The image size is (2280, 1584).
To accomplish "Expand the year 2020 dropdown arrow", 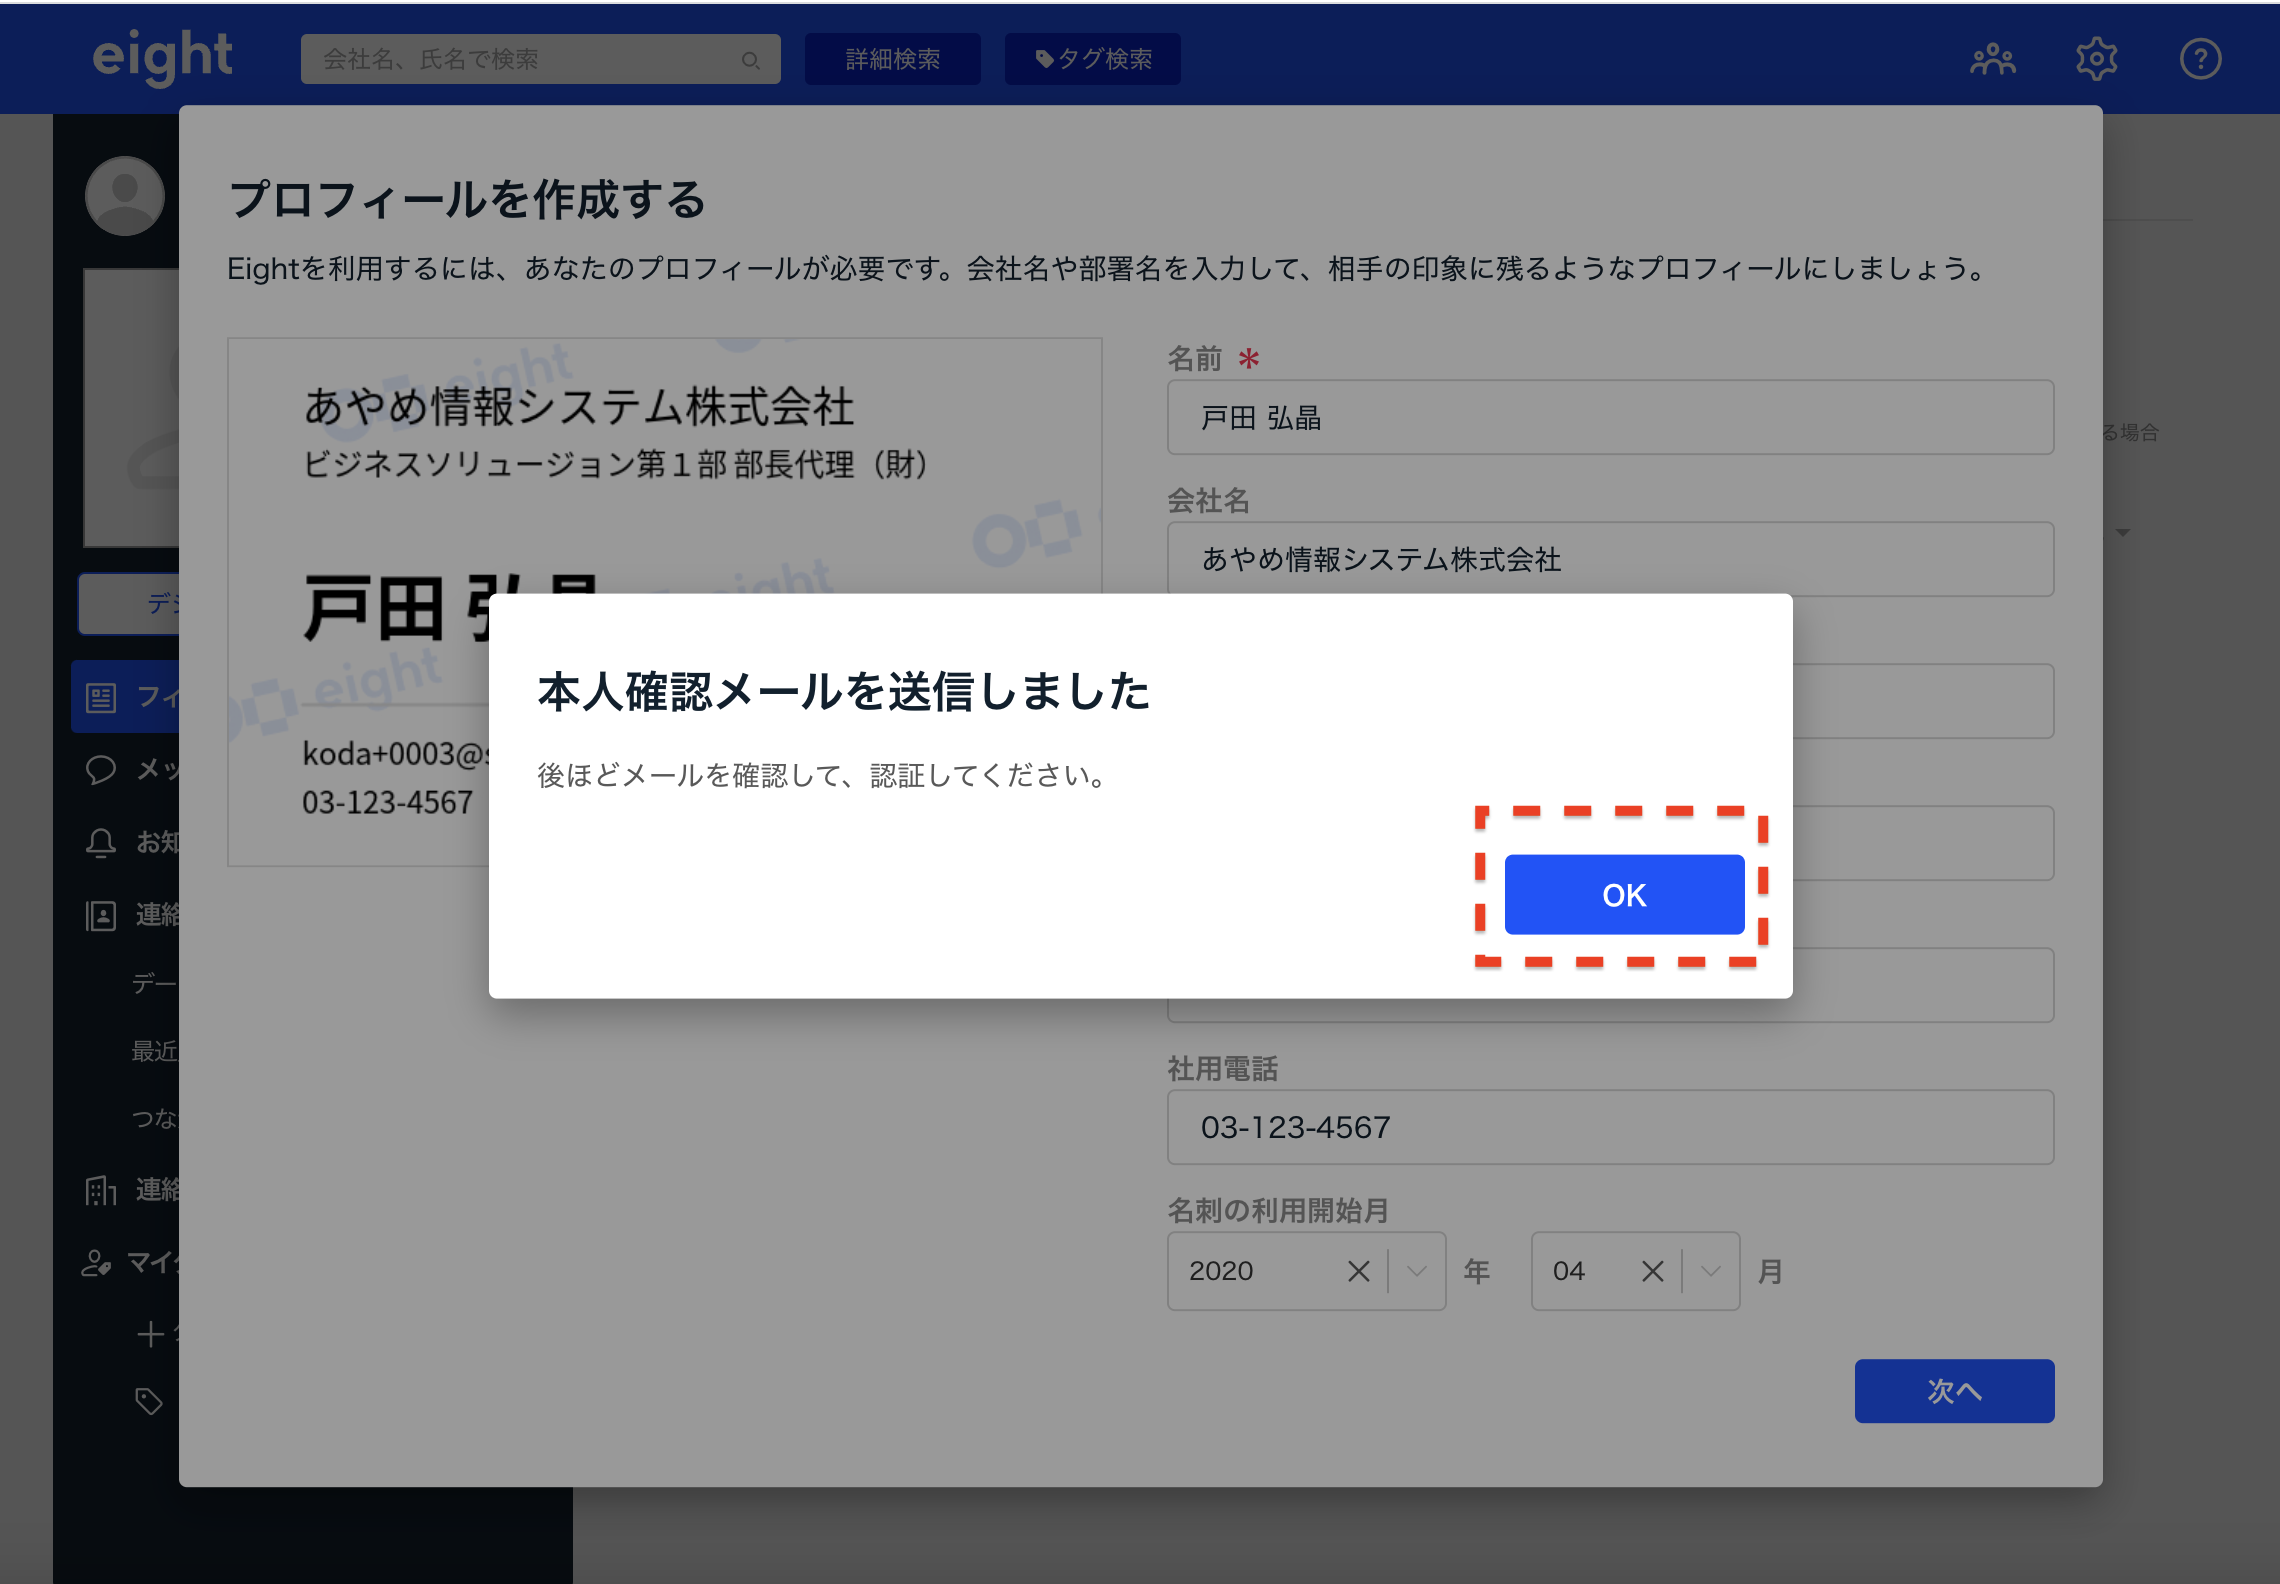I will coord(1416,1271).
